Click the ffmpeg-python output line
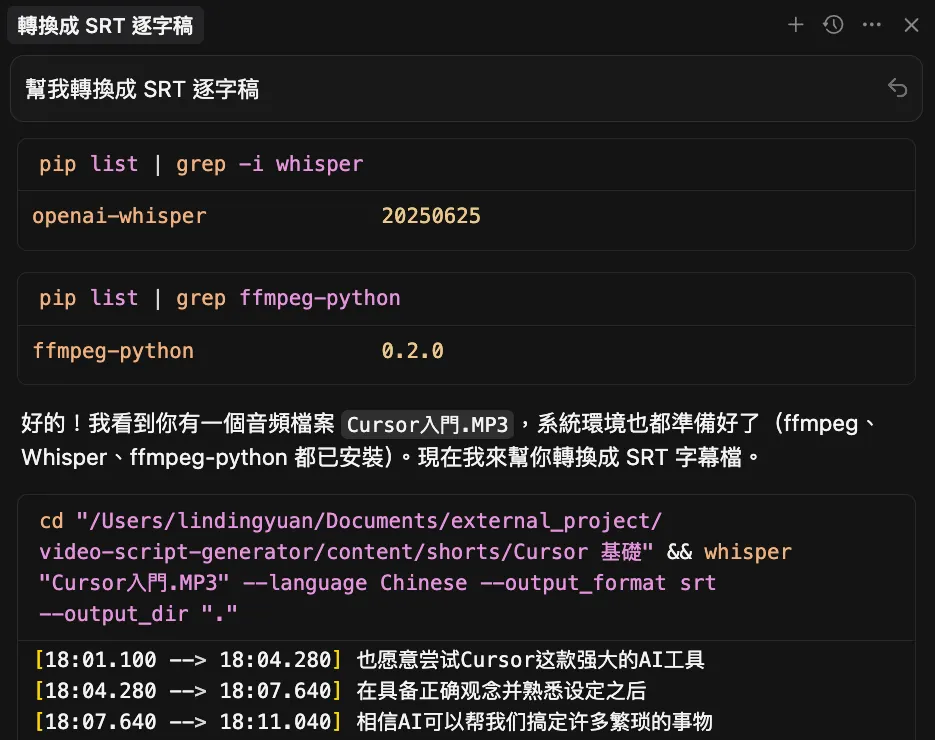This screenshot has height=740, width=935. pyautogui.click(x=238, y=351)
